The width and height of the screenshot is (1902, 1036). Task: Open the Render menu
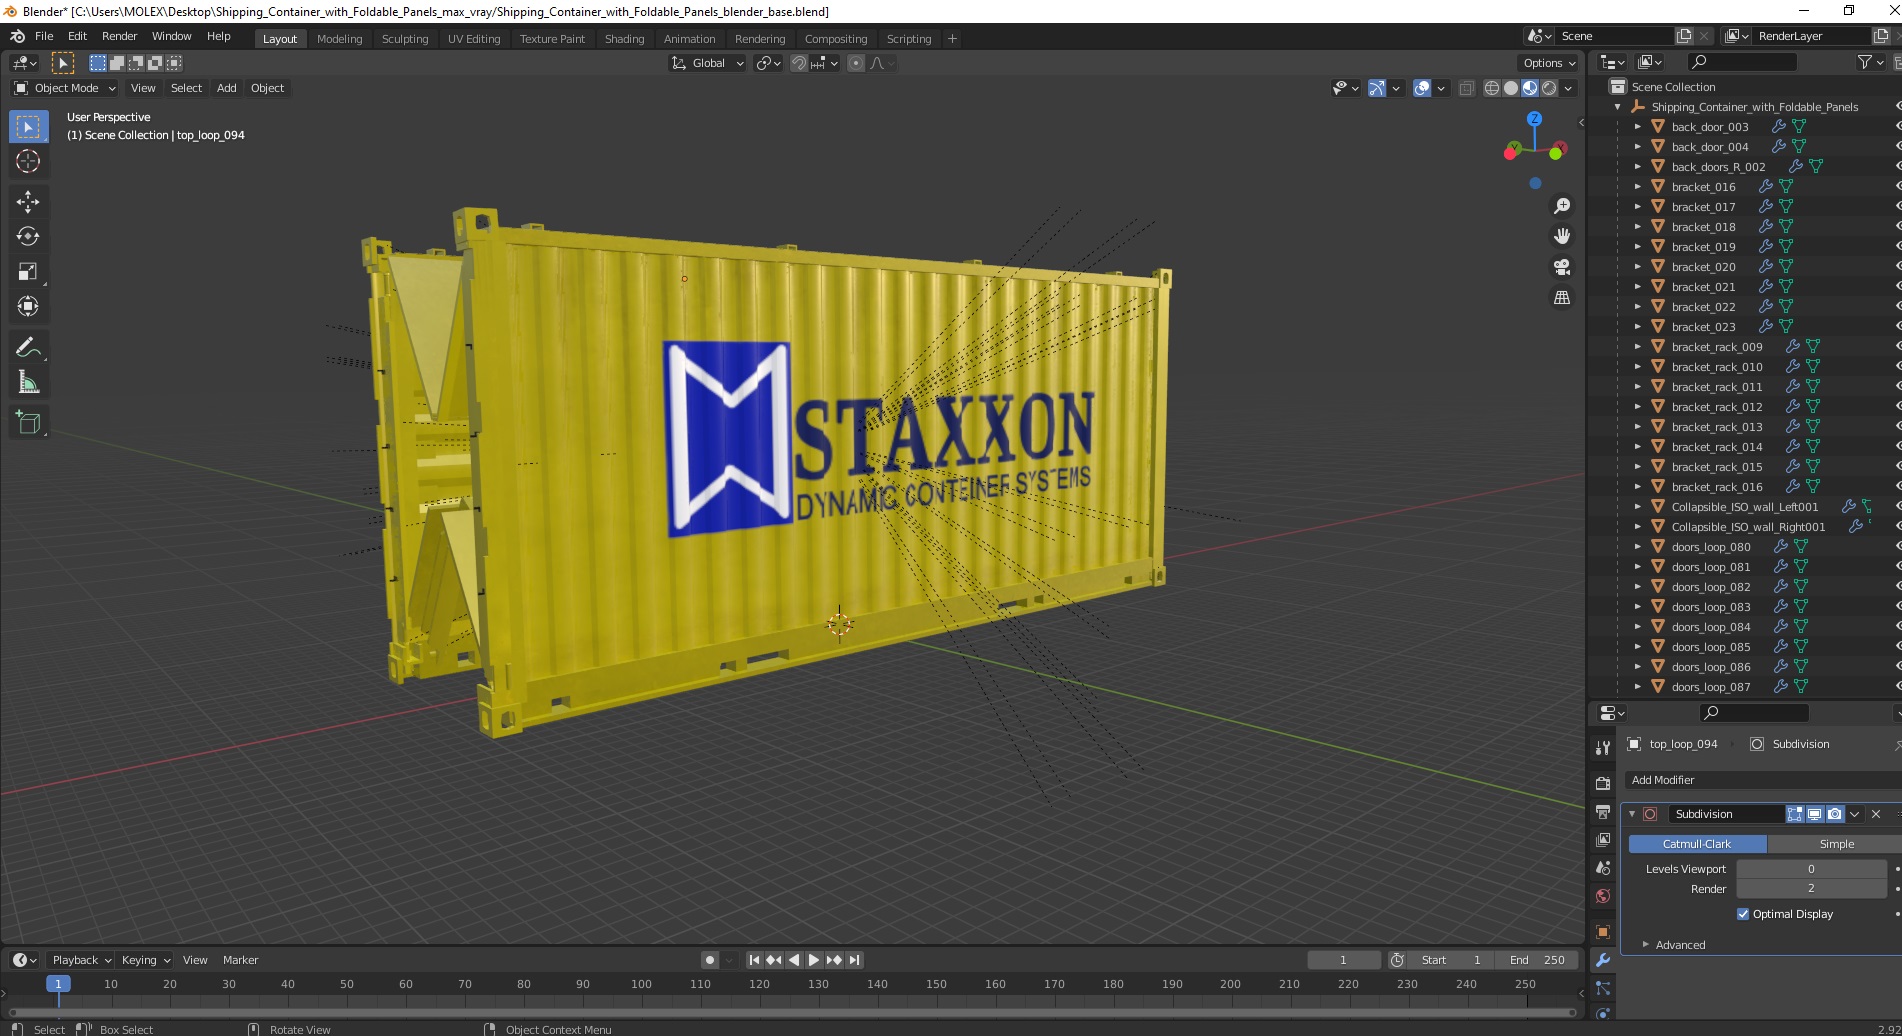tap(119, 36)
